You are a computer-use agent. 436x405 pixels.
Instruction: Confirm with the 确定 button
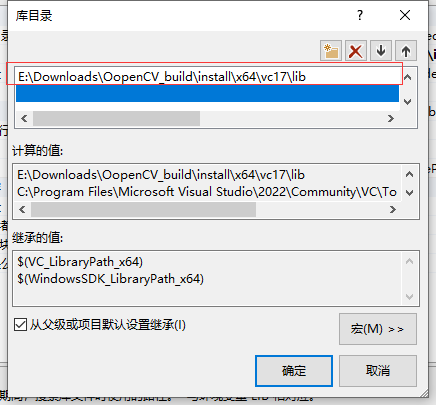(294, 371)
